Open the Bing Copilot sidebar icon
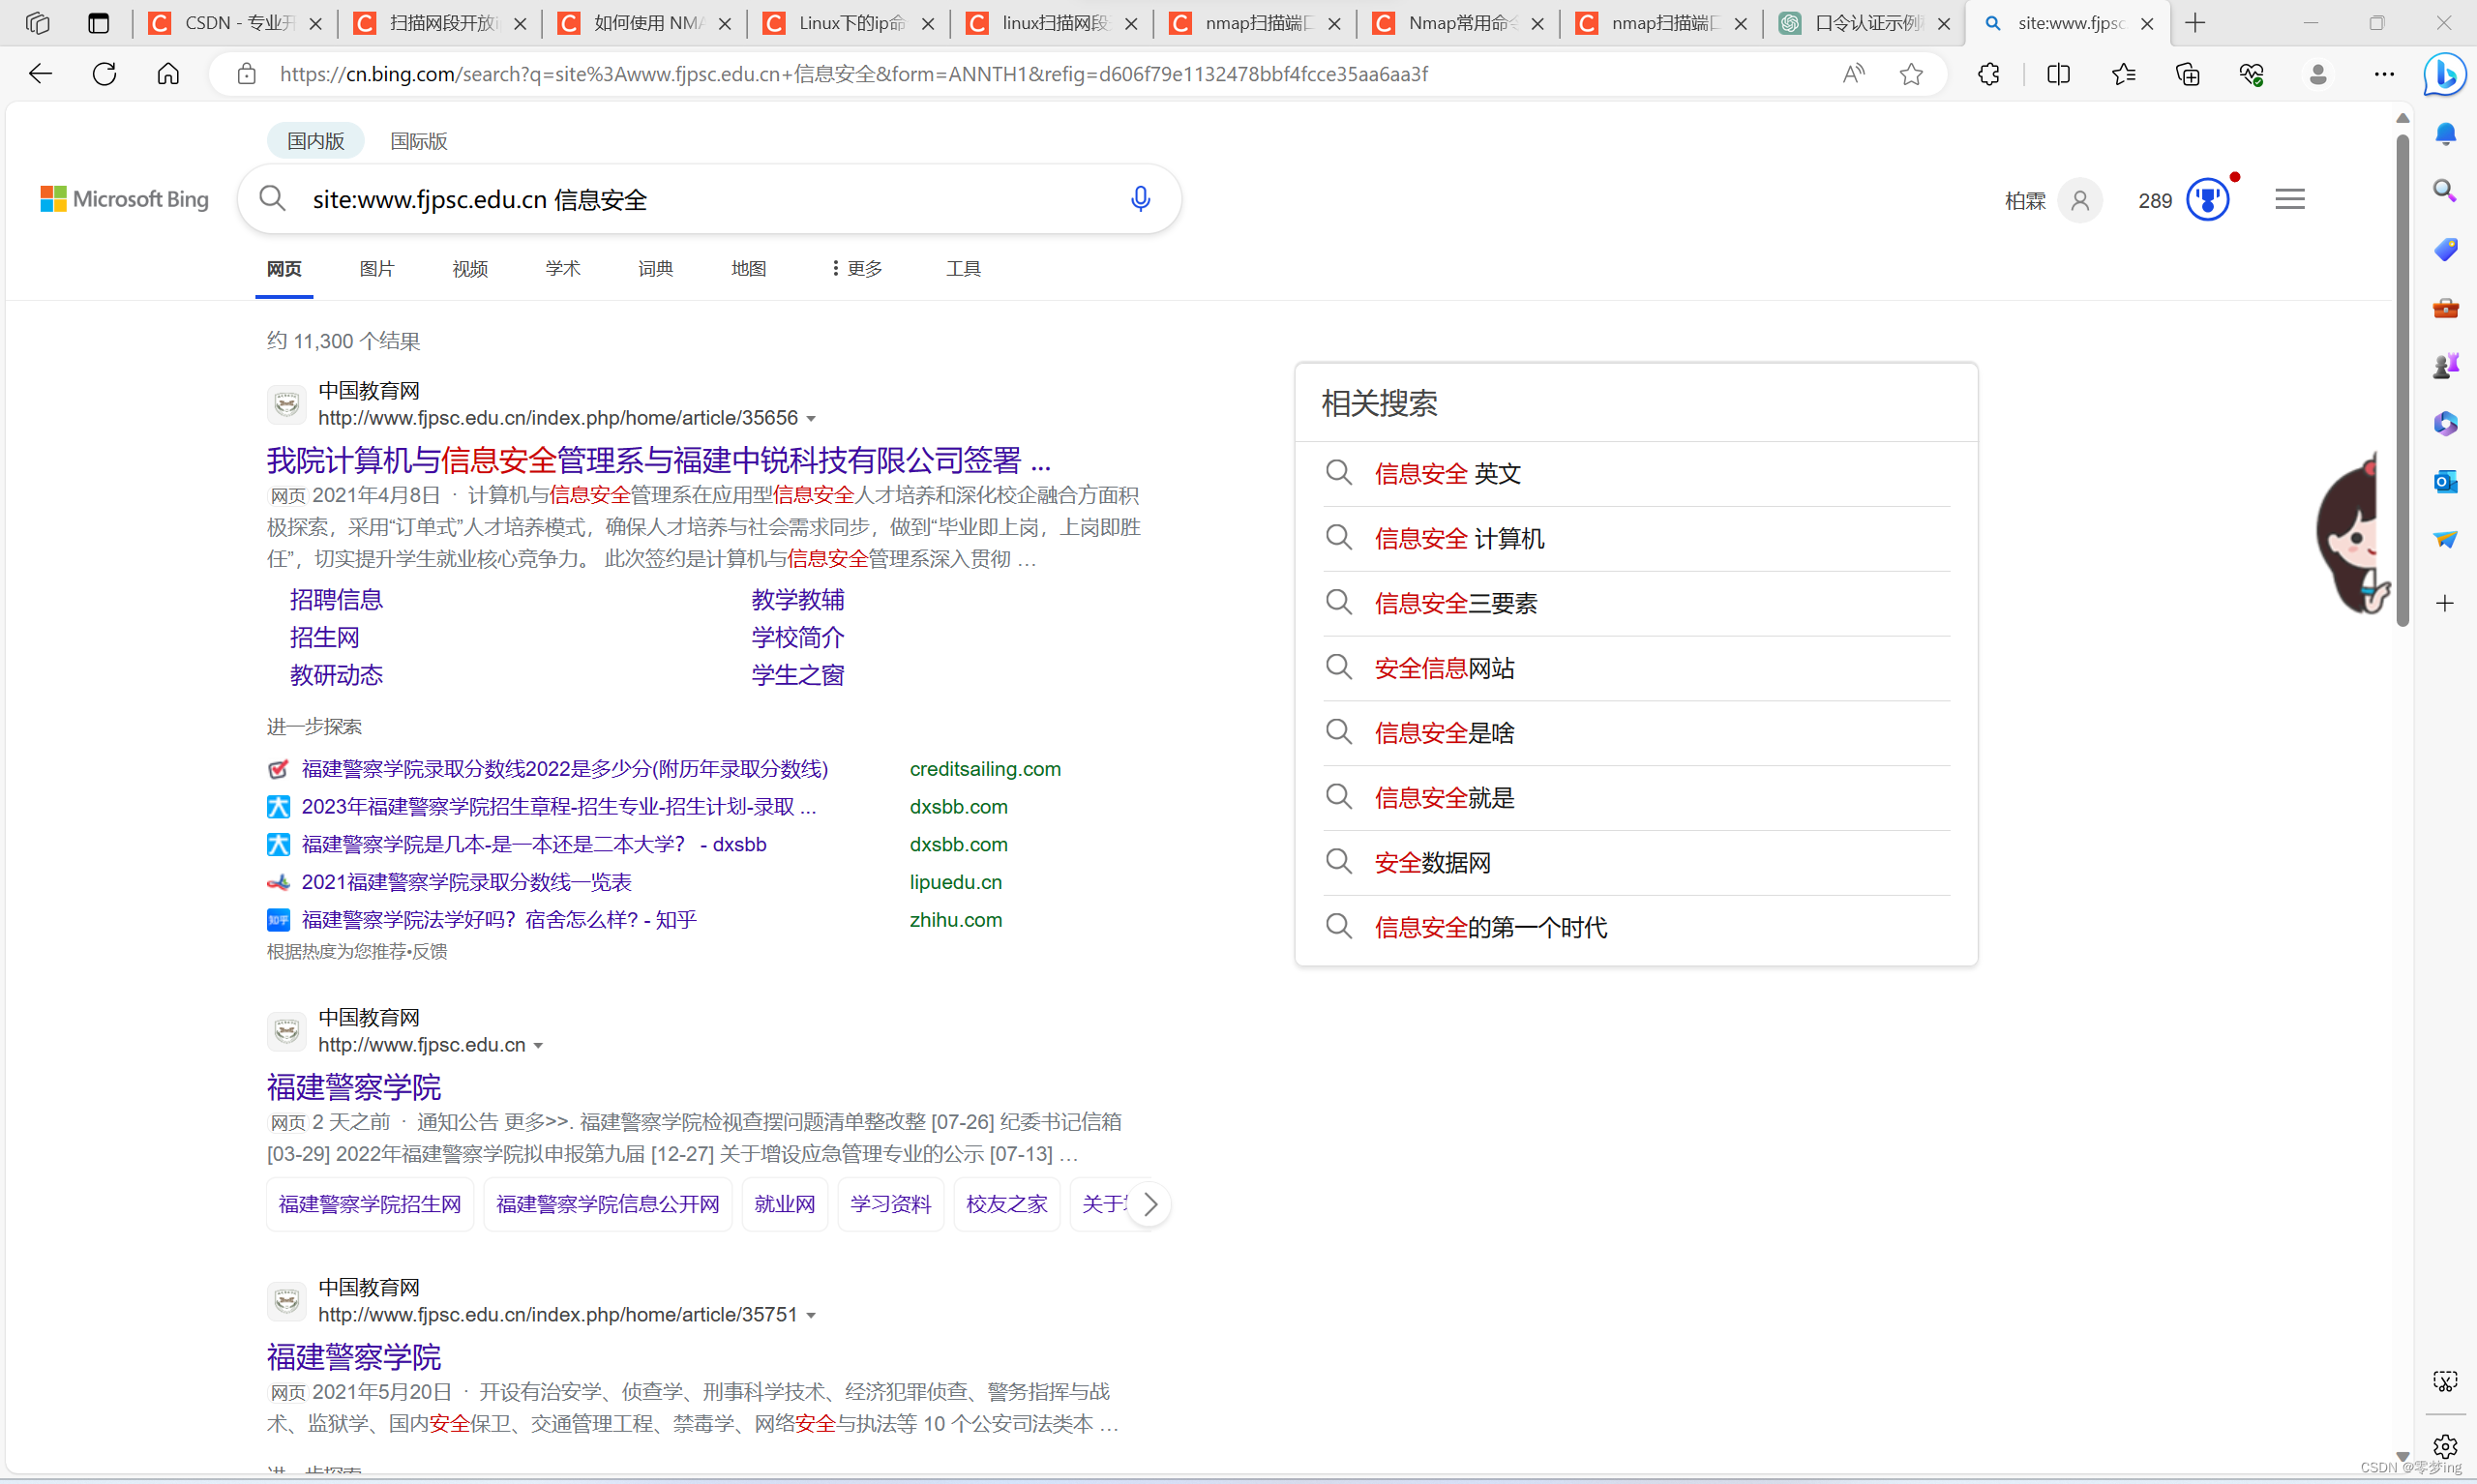Screen dimensions: 2477x1484 point(2444,75)
